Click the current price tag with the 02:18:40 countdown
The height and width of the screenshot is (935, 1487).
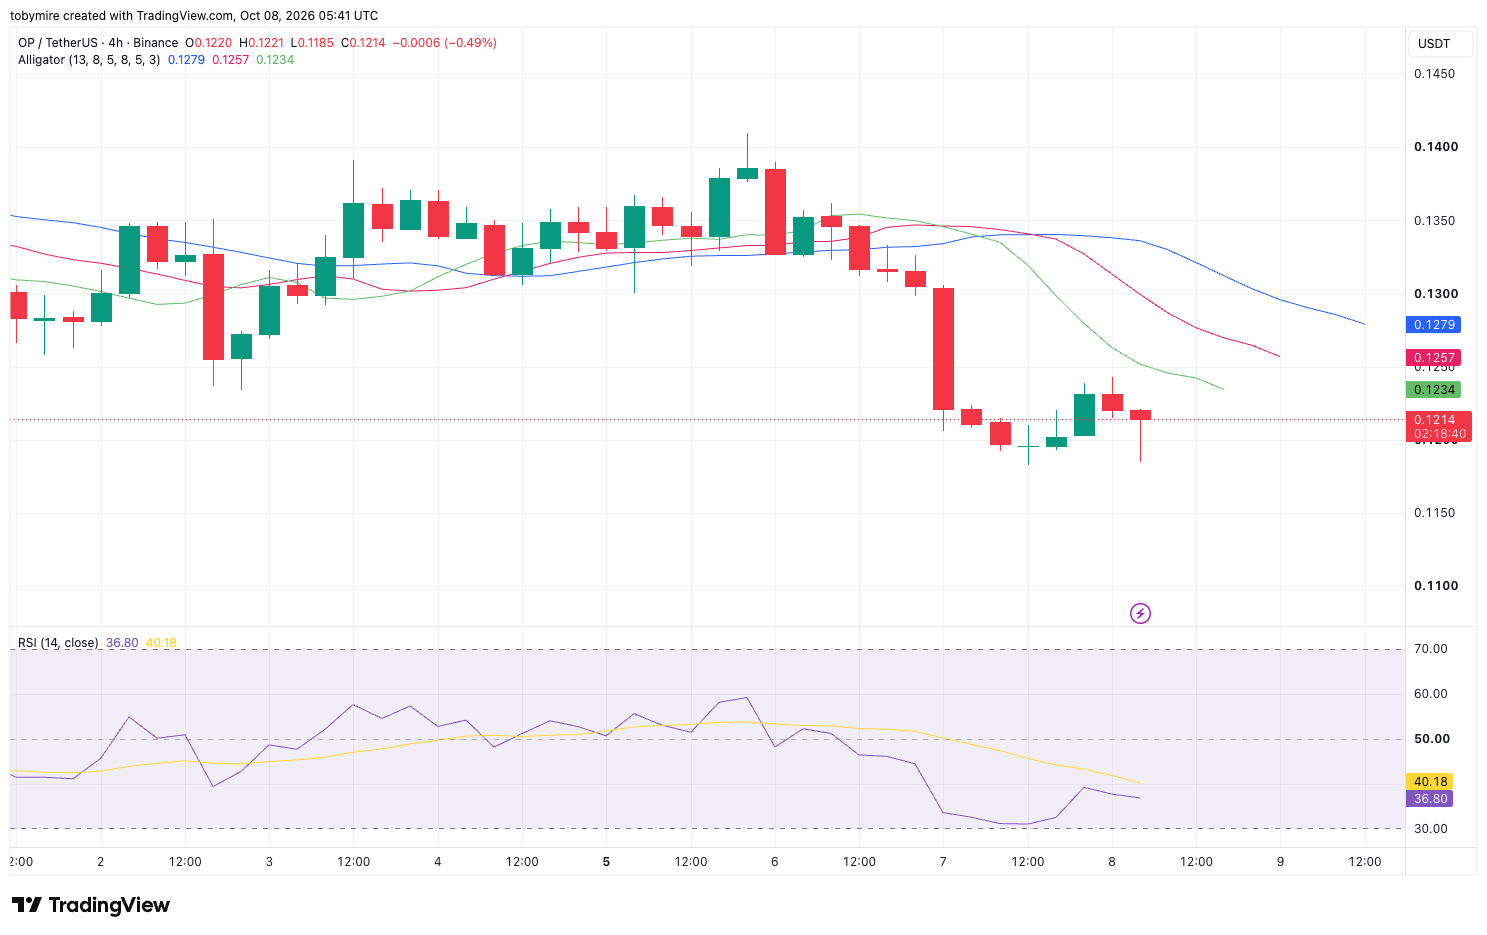point(1438,427)
